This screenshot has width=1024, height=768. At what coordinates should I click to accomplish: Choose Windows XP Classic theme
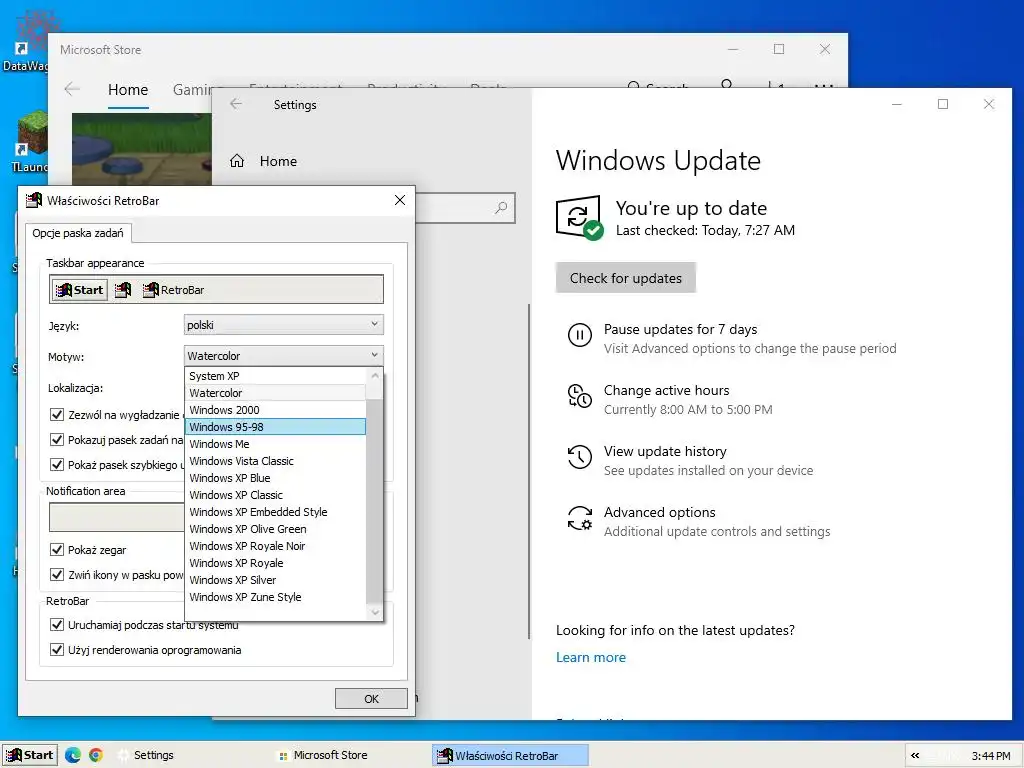pos(275,494)
